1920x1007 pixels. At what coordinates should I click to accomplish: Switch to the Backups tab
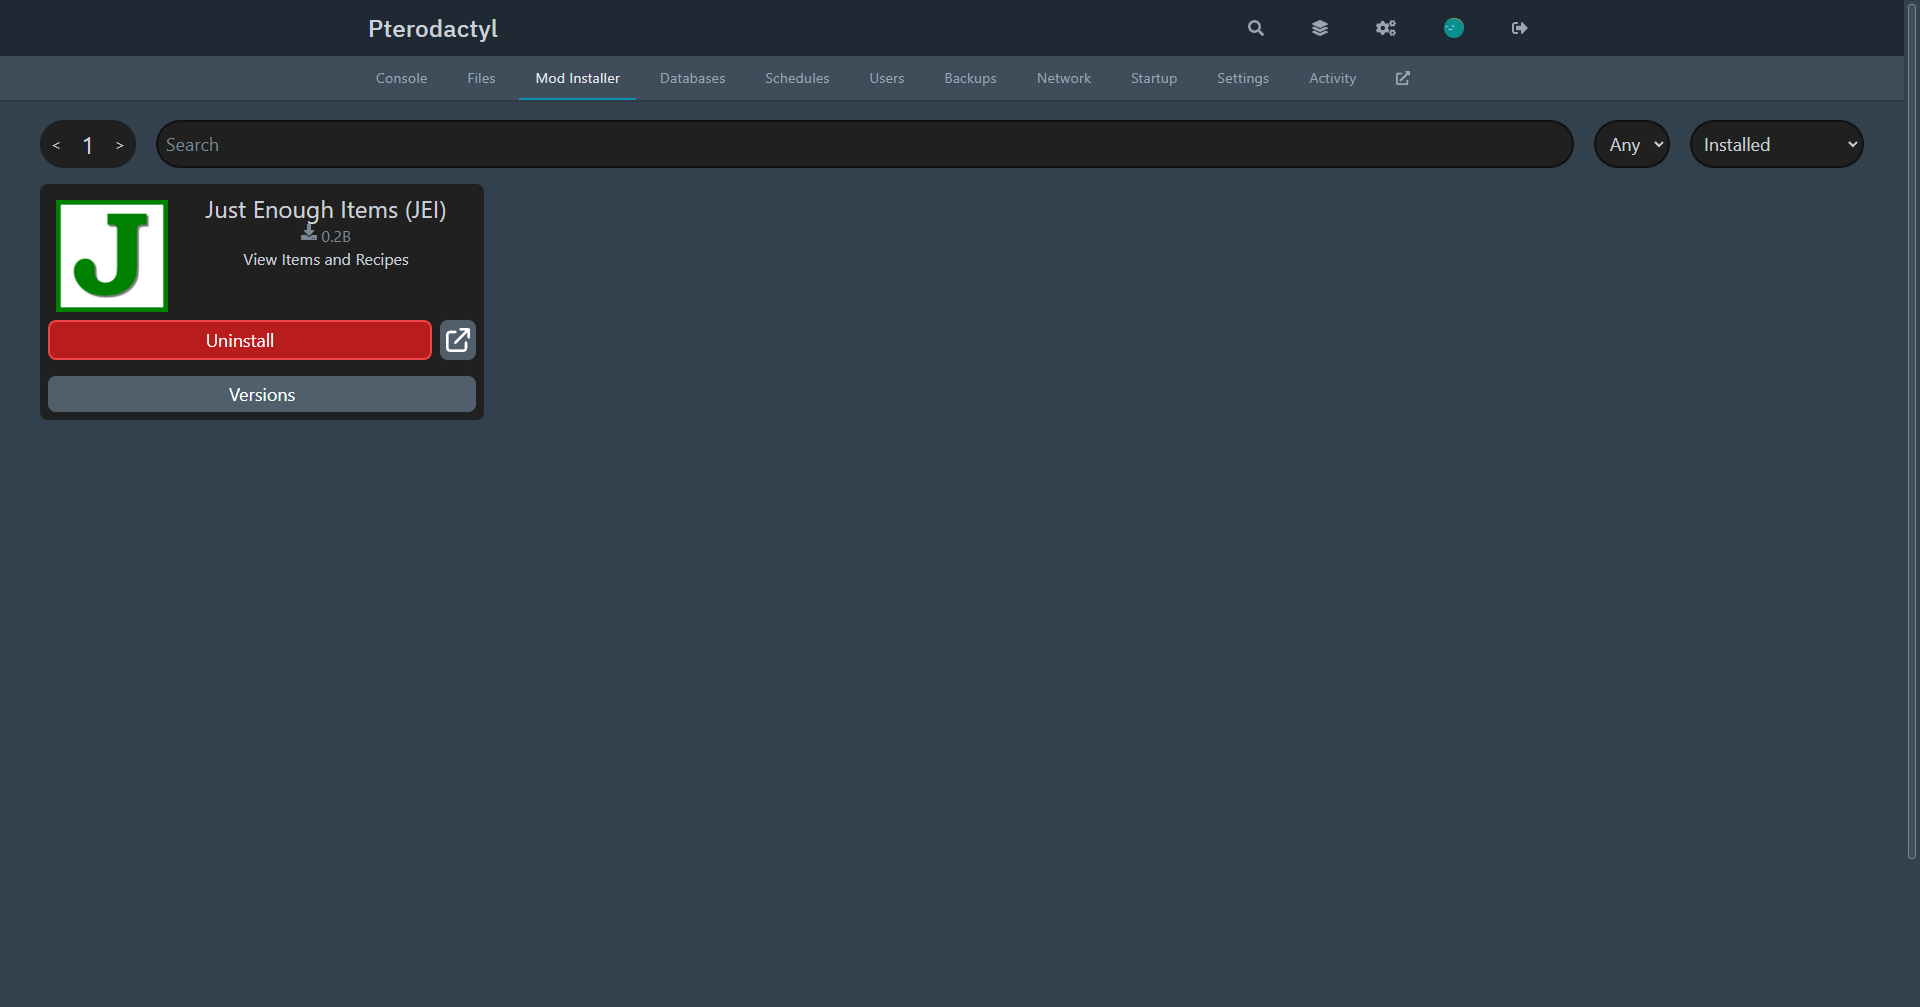coord(969,78)
